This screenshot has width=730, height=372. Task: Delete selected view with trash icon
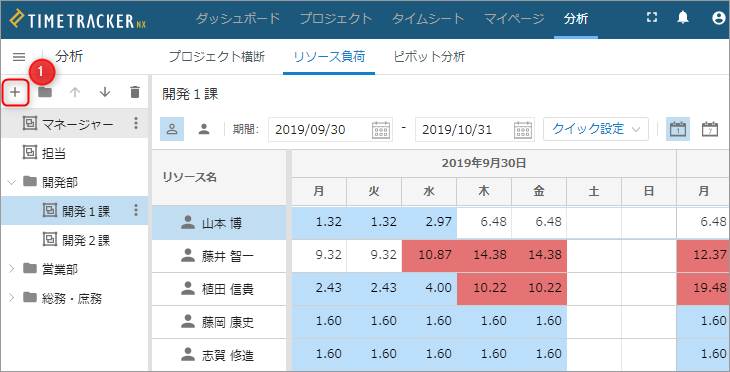[135, 92]
